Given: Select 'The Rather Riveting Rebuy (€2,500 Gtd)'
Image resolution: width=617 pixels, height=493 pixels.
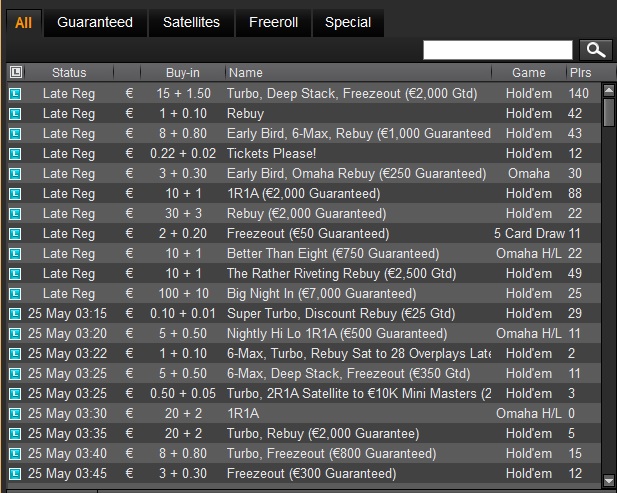Looking at the screenshot, I should (341, 273).
